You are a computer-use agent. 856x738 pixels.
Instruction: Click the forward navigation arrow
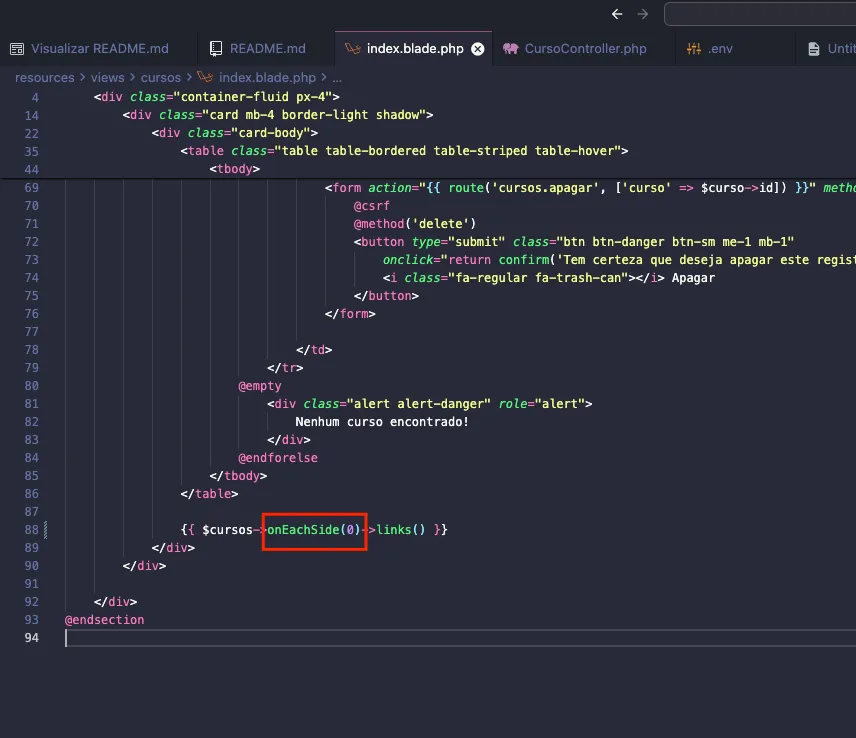pyautogui.click(x=643, y=14)
